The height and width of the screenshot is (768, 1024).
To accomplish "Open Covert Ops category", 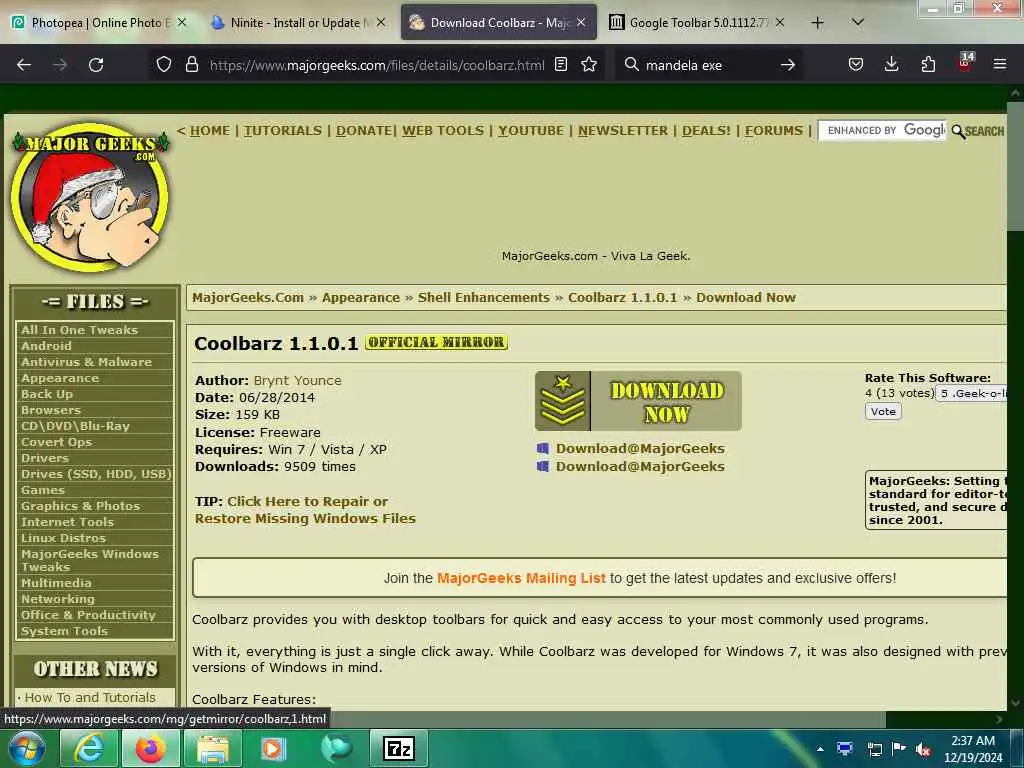I will (x=56, y=442).
